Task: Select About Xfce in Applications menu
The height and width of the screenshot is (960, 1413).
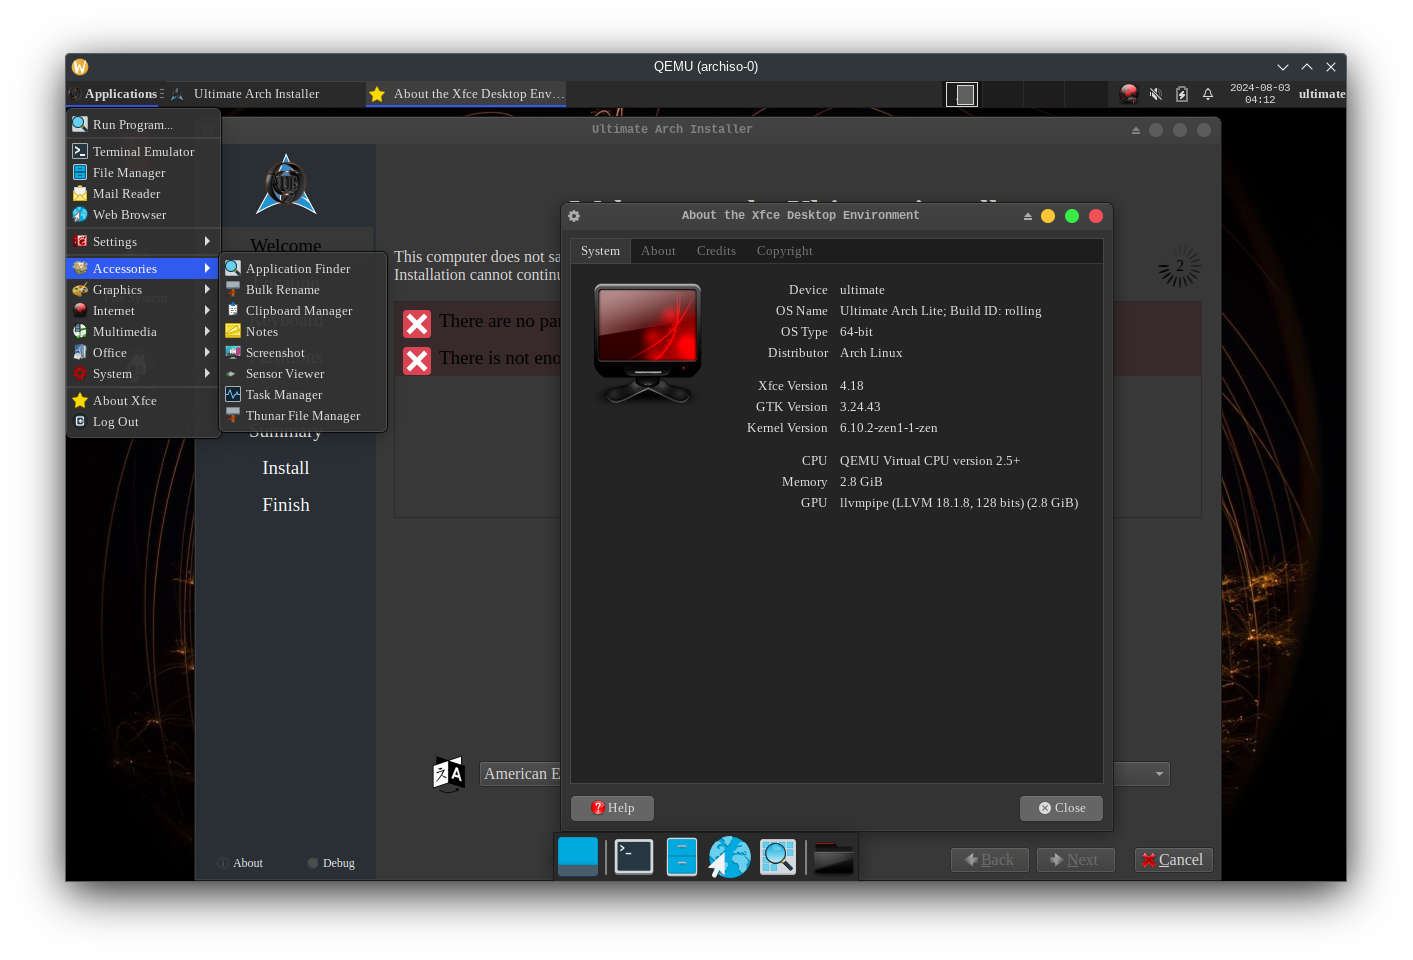Action: point(143,400)
